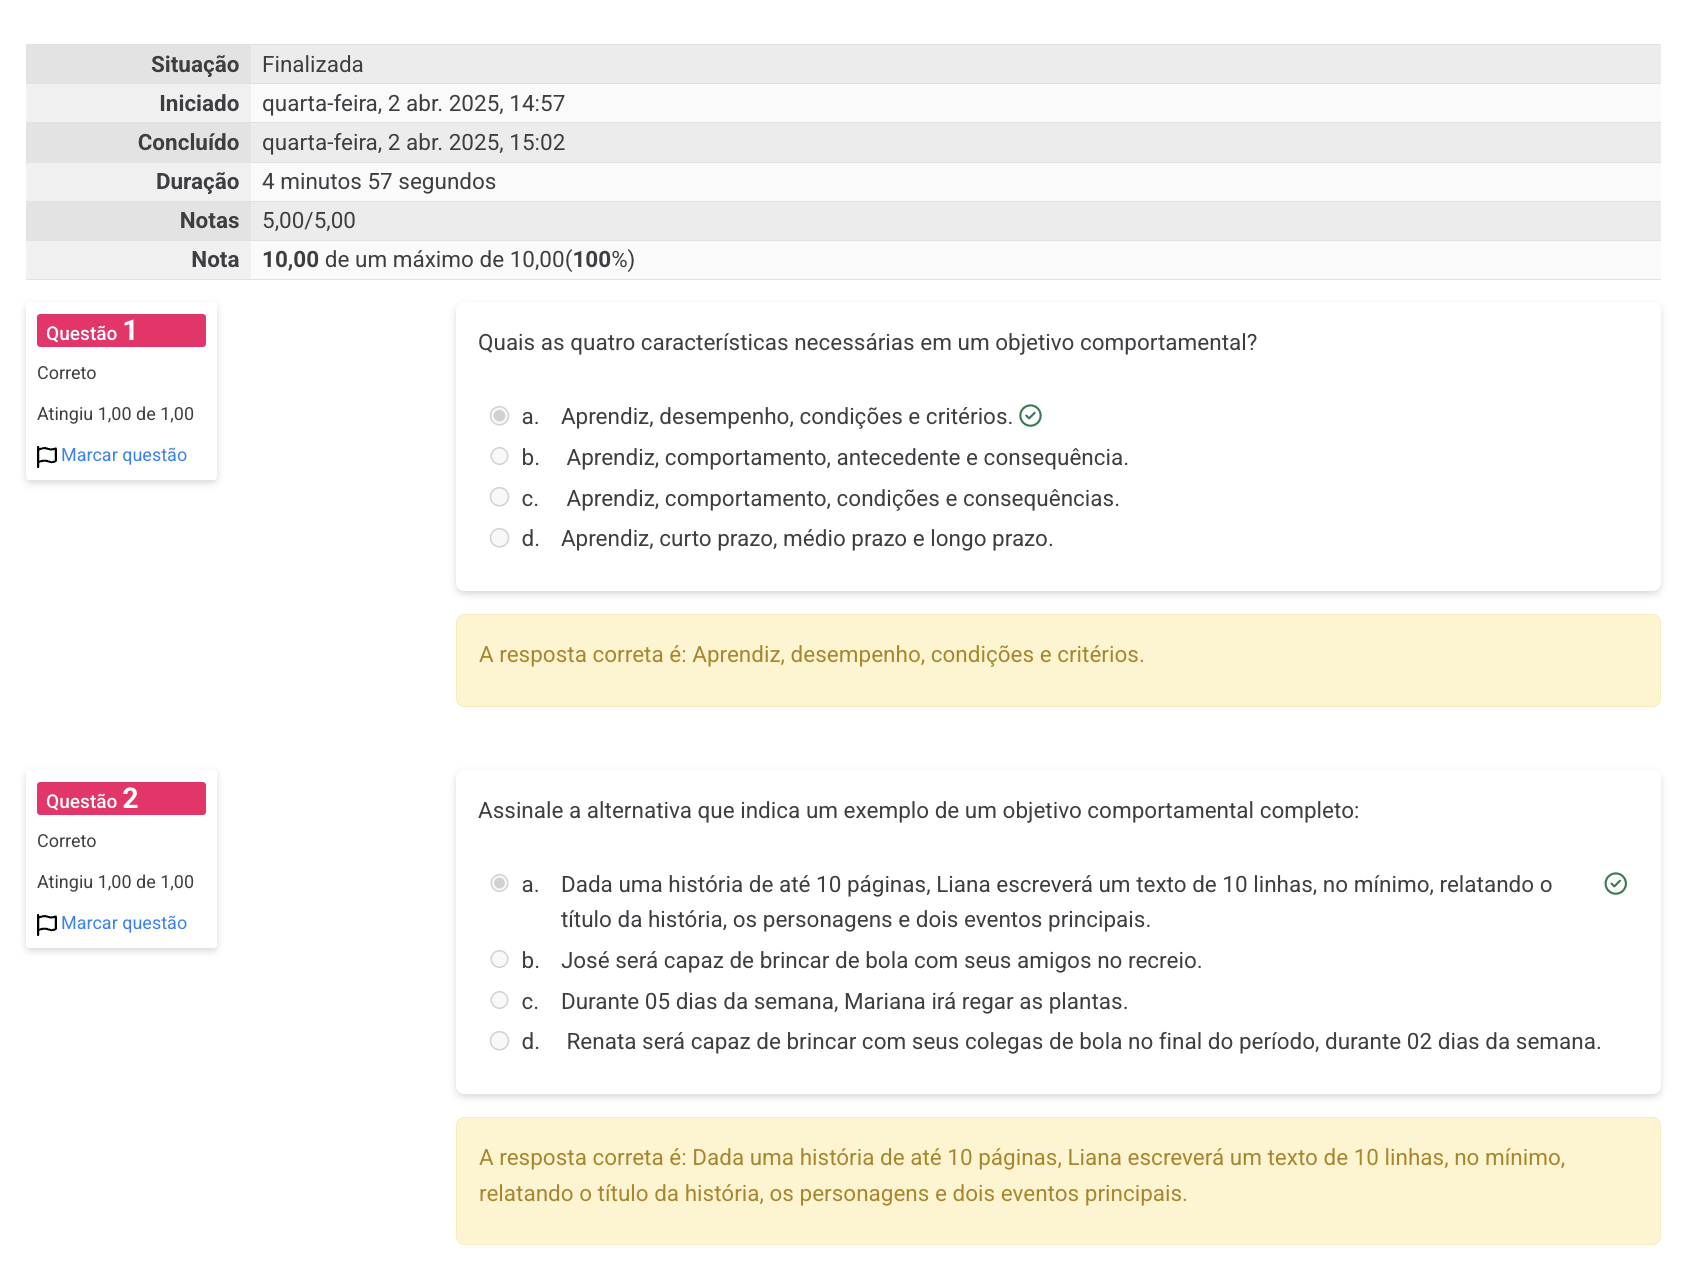The image size is (1702, 1284).
Task: Select radio b 'Aprendiz, comportamento, antecedente e consequência'
Action: pyautogui.click(x=500, y=457)
